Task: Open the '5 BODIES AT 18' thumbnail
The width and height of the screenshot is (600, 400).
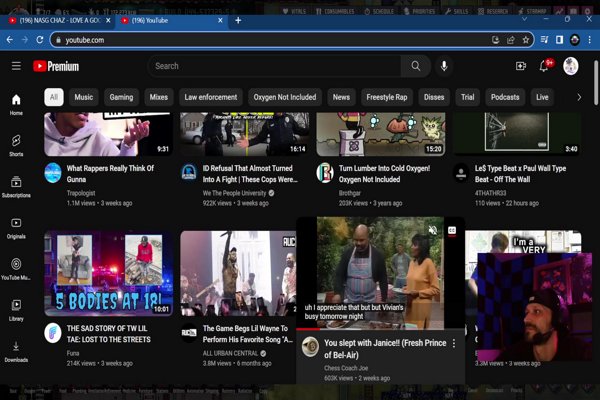Action: [x=108, y=273]
